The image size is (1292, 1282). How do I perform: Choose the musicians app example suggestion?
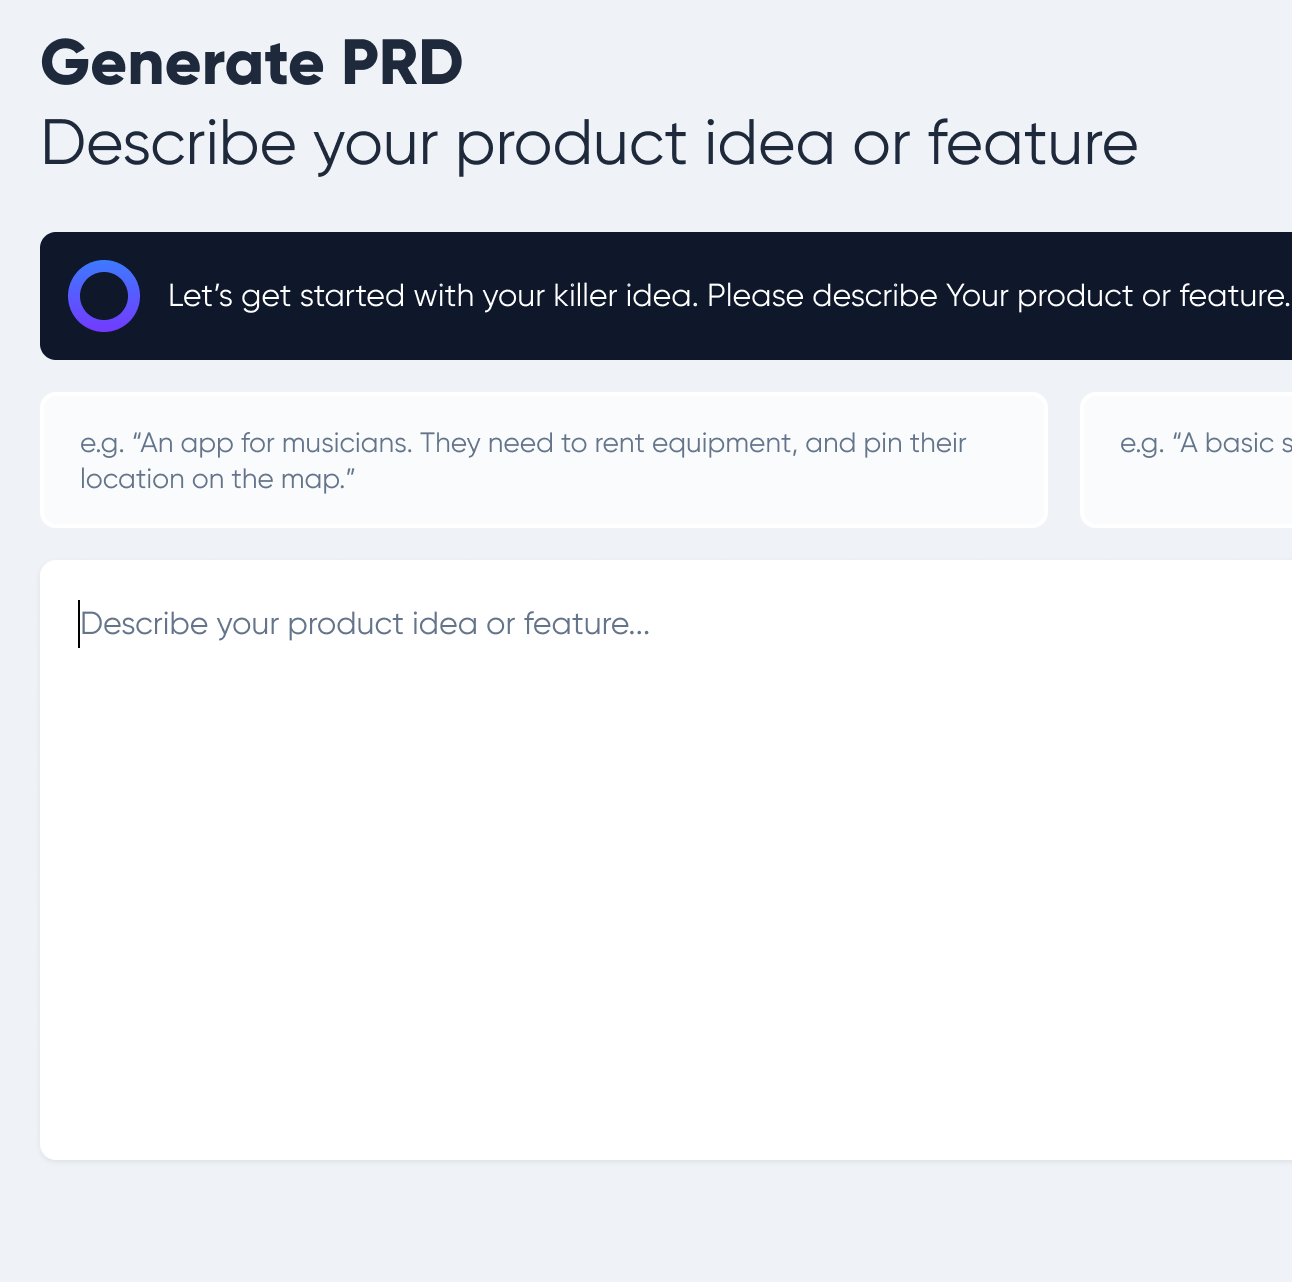(543, 460)
